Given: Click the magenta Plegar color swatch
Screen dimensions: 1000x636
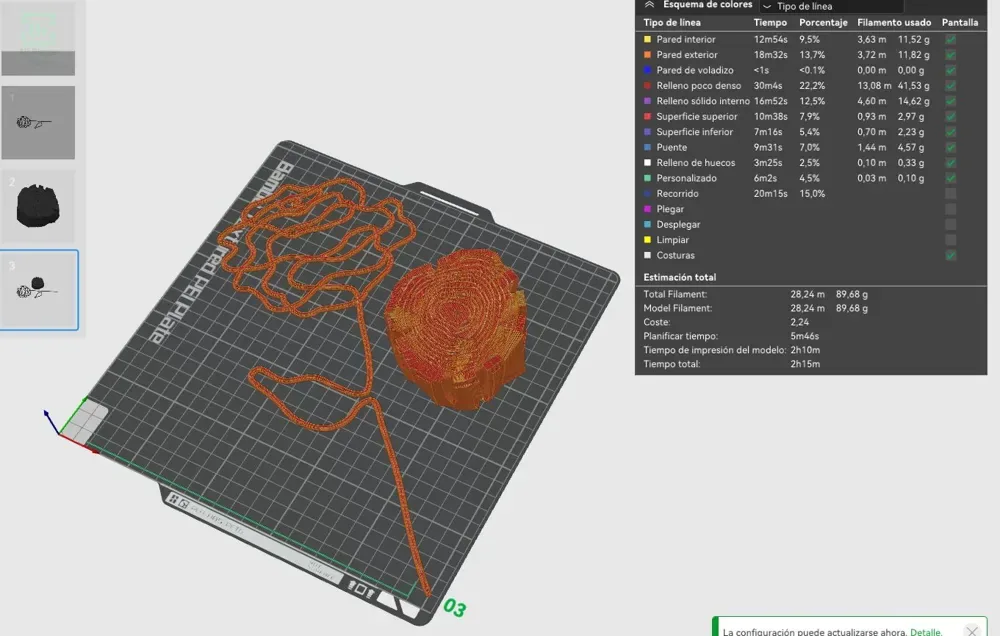Looking at the screenshot, I should click(647, 209).
